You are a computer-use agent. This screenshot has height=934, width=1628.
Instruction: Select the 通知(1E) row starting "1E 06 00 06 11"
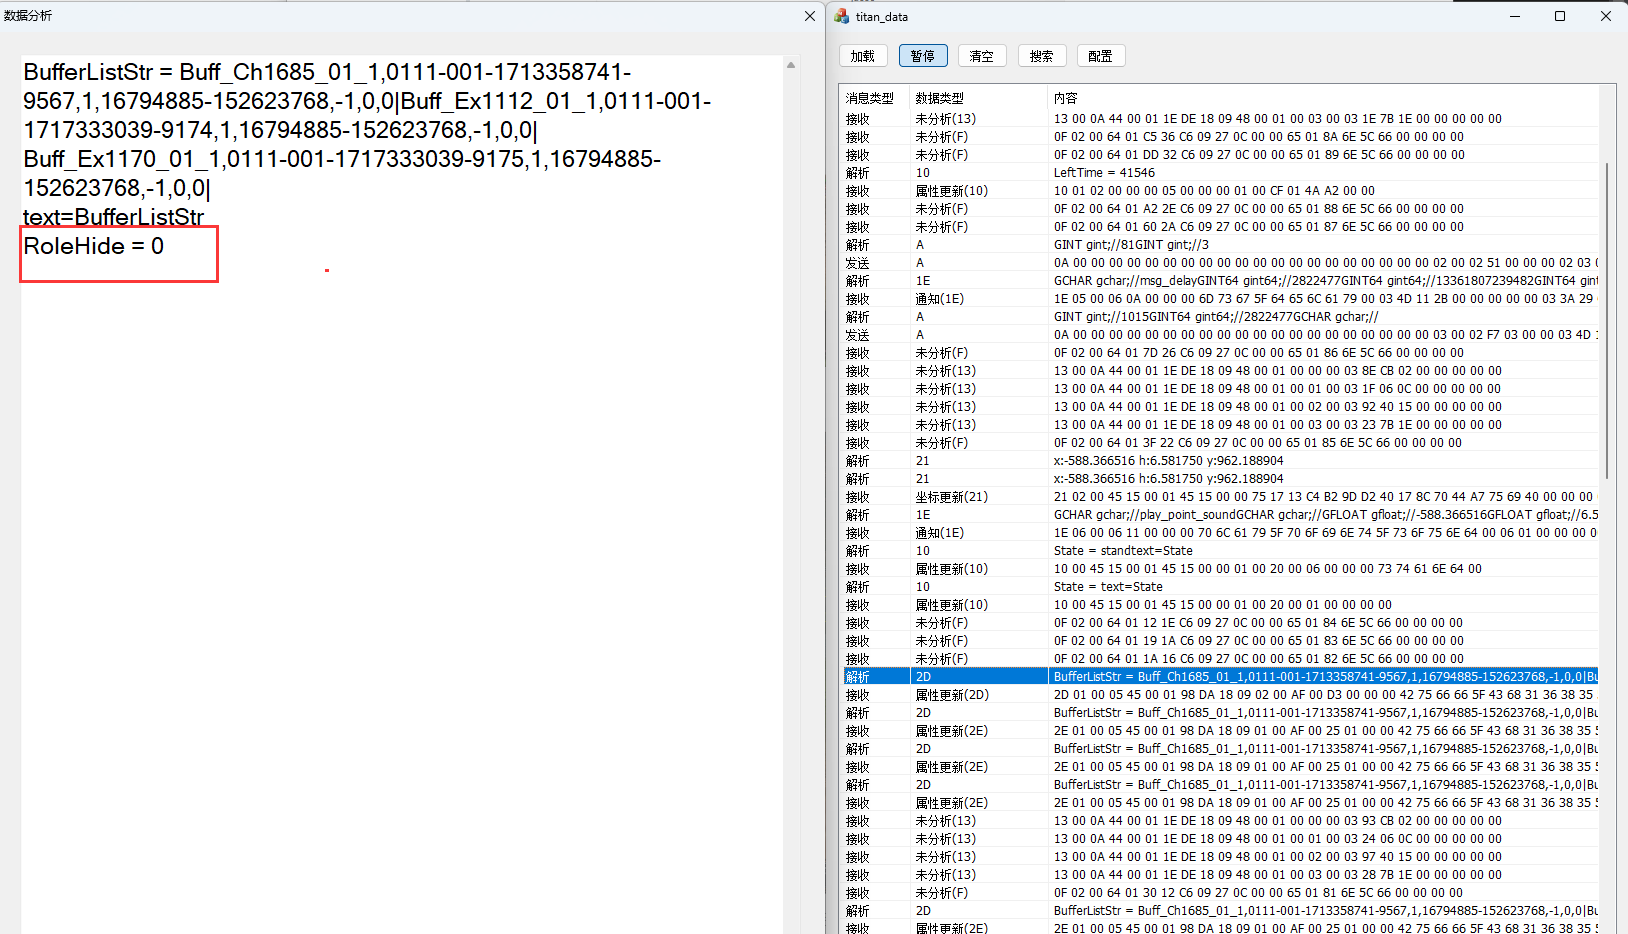click(x=1220, y=533)
